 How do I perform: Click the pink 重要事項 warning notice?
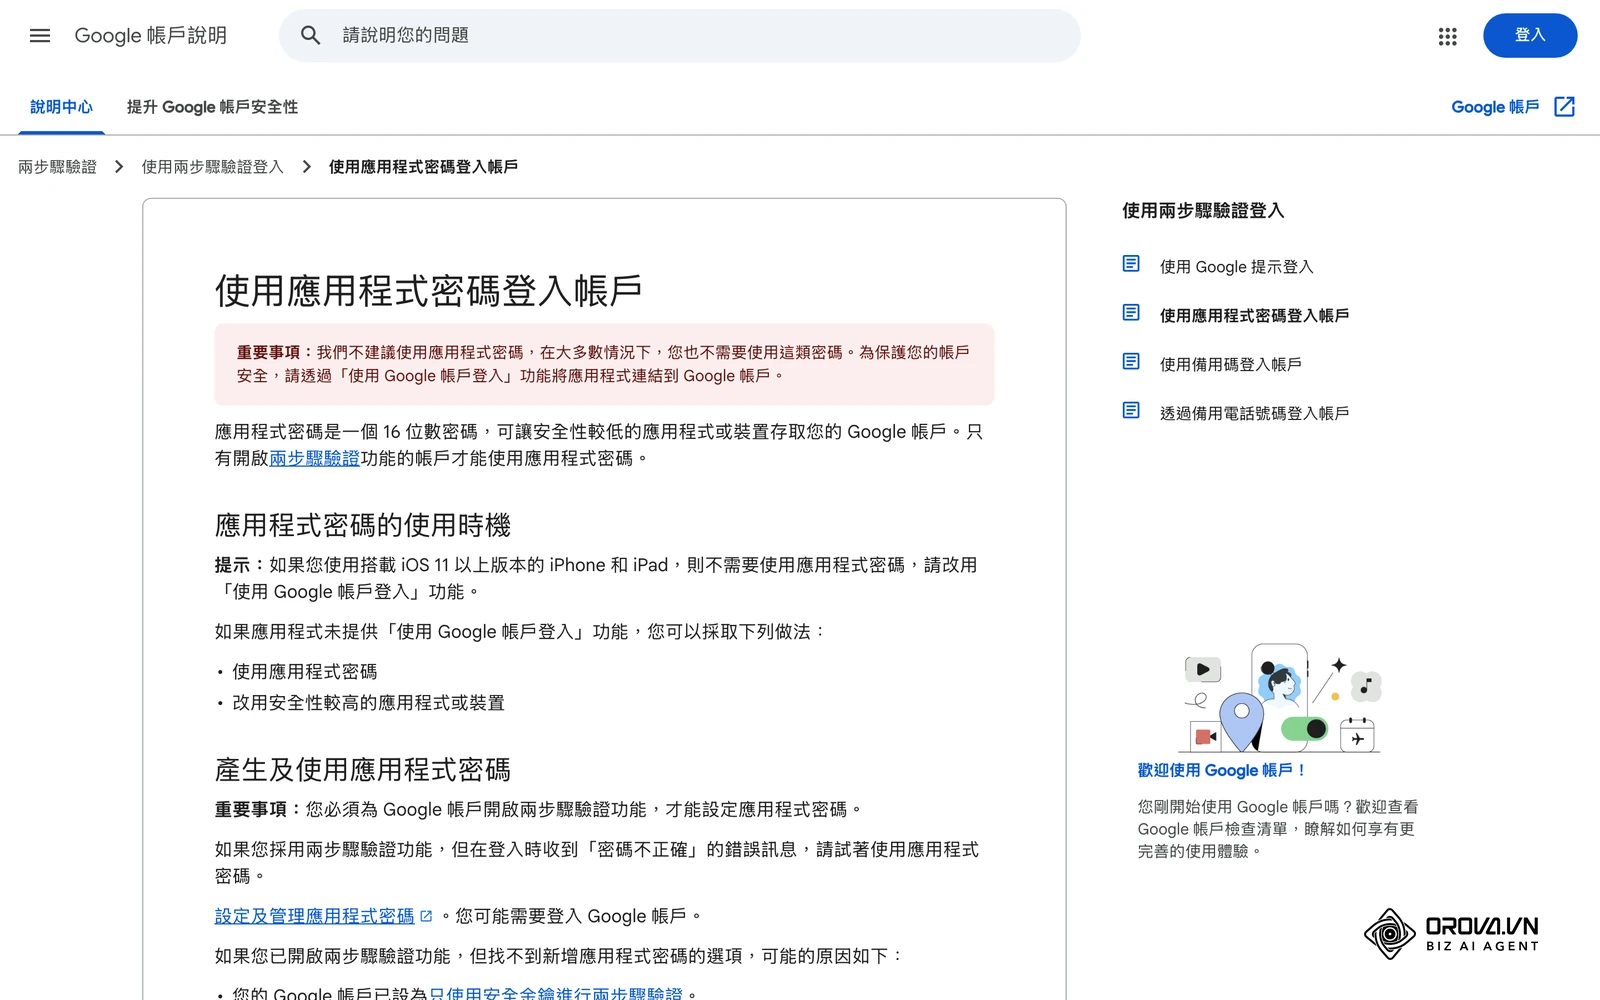pyautogui.click(x=604, y=364)
